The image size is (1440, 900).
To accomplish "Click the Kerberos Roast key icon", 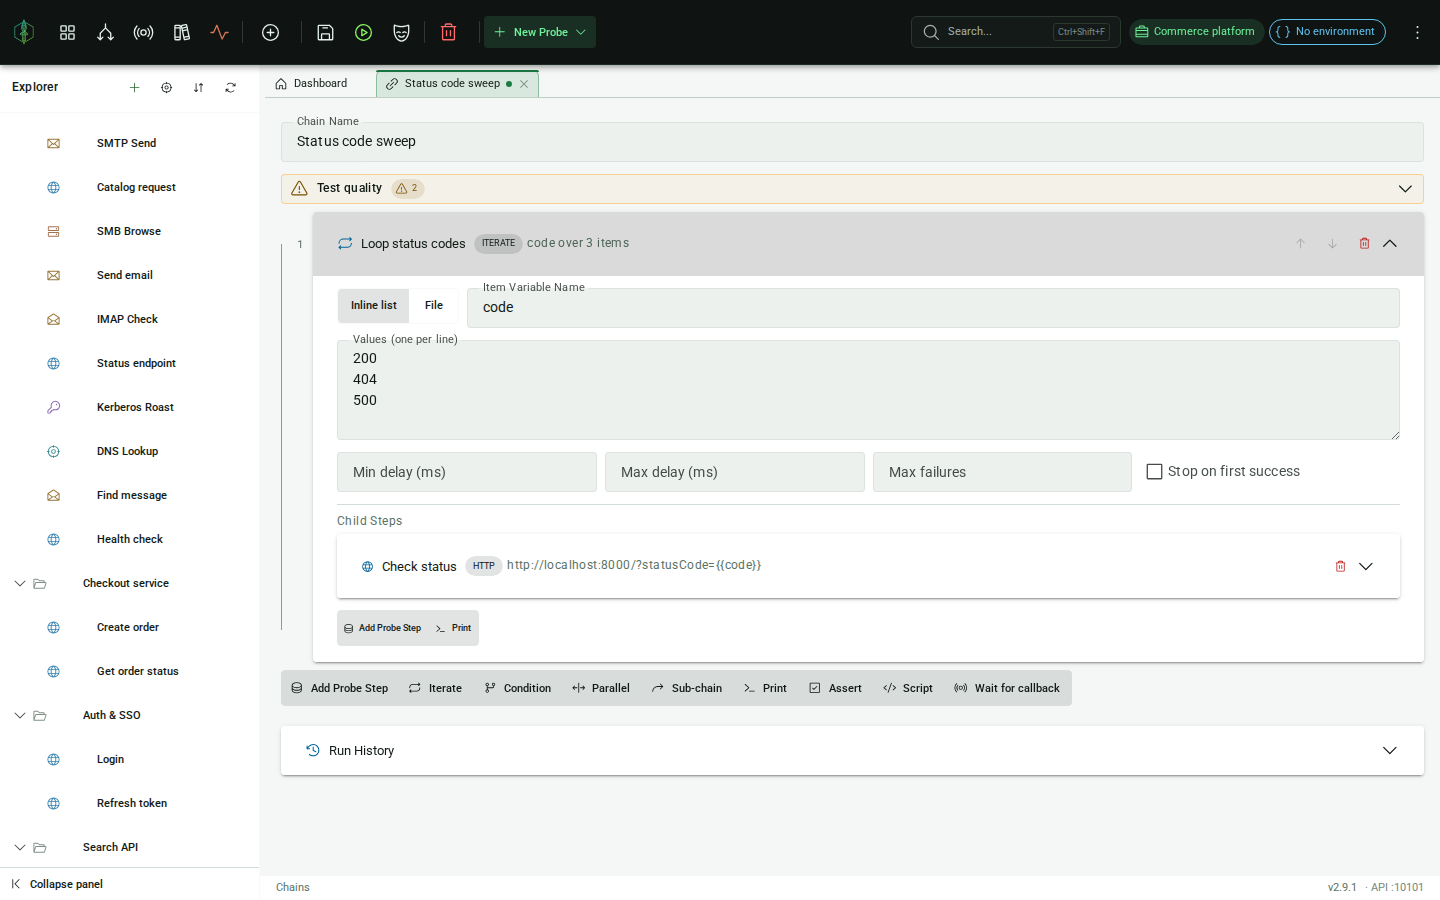I will (53, 407).
